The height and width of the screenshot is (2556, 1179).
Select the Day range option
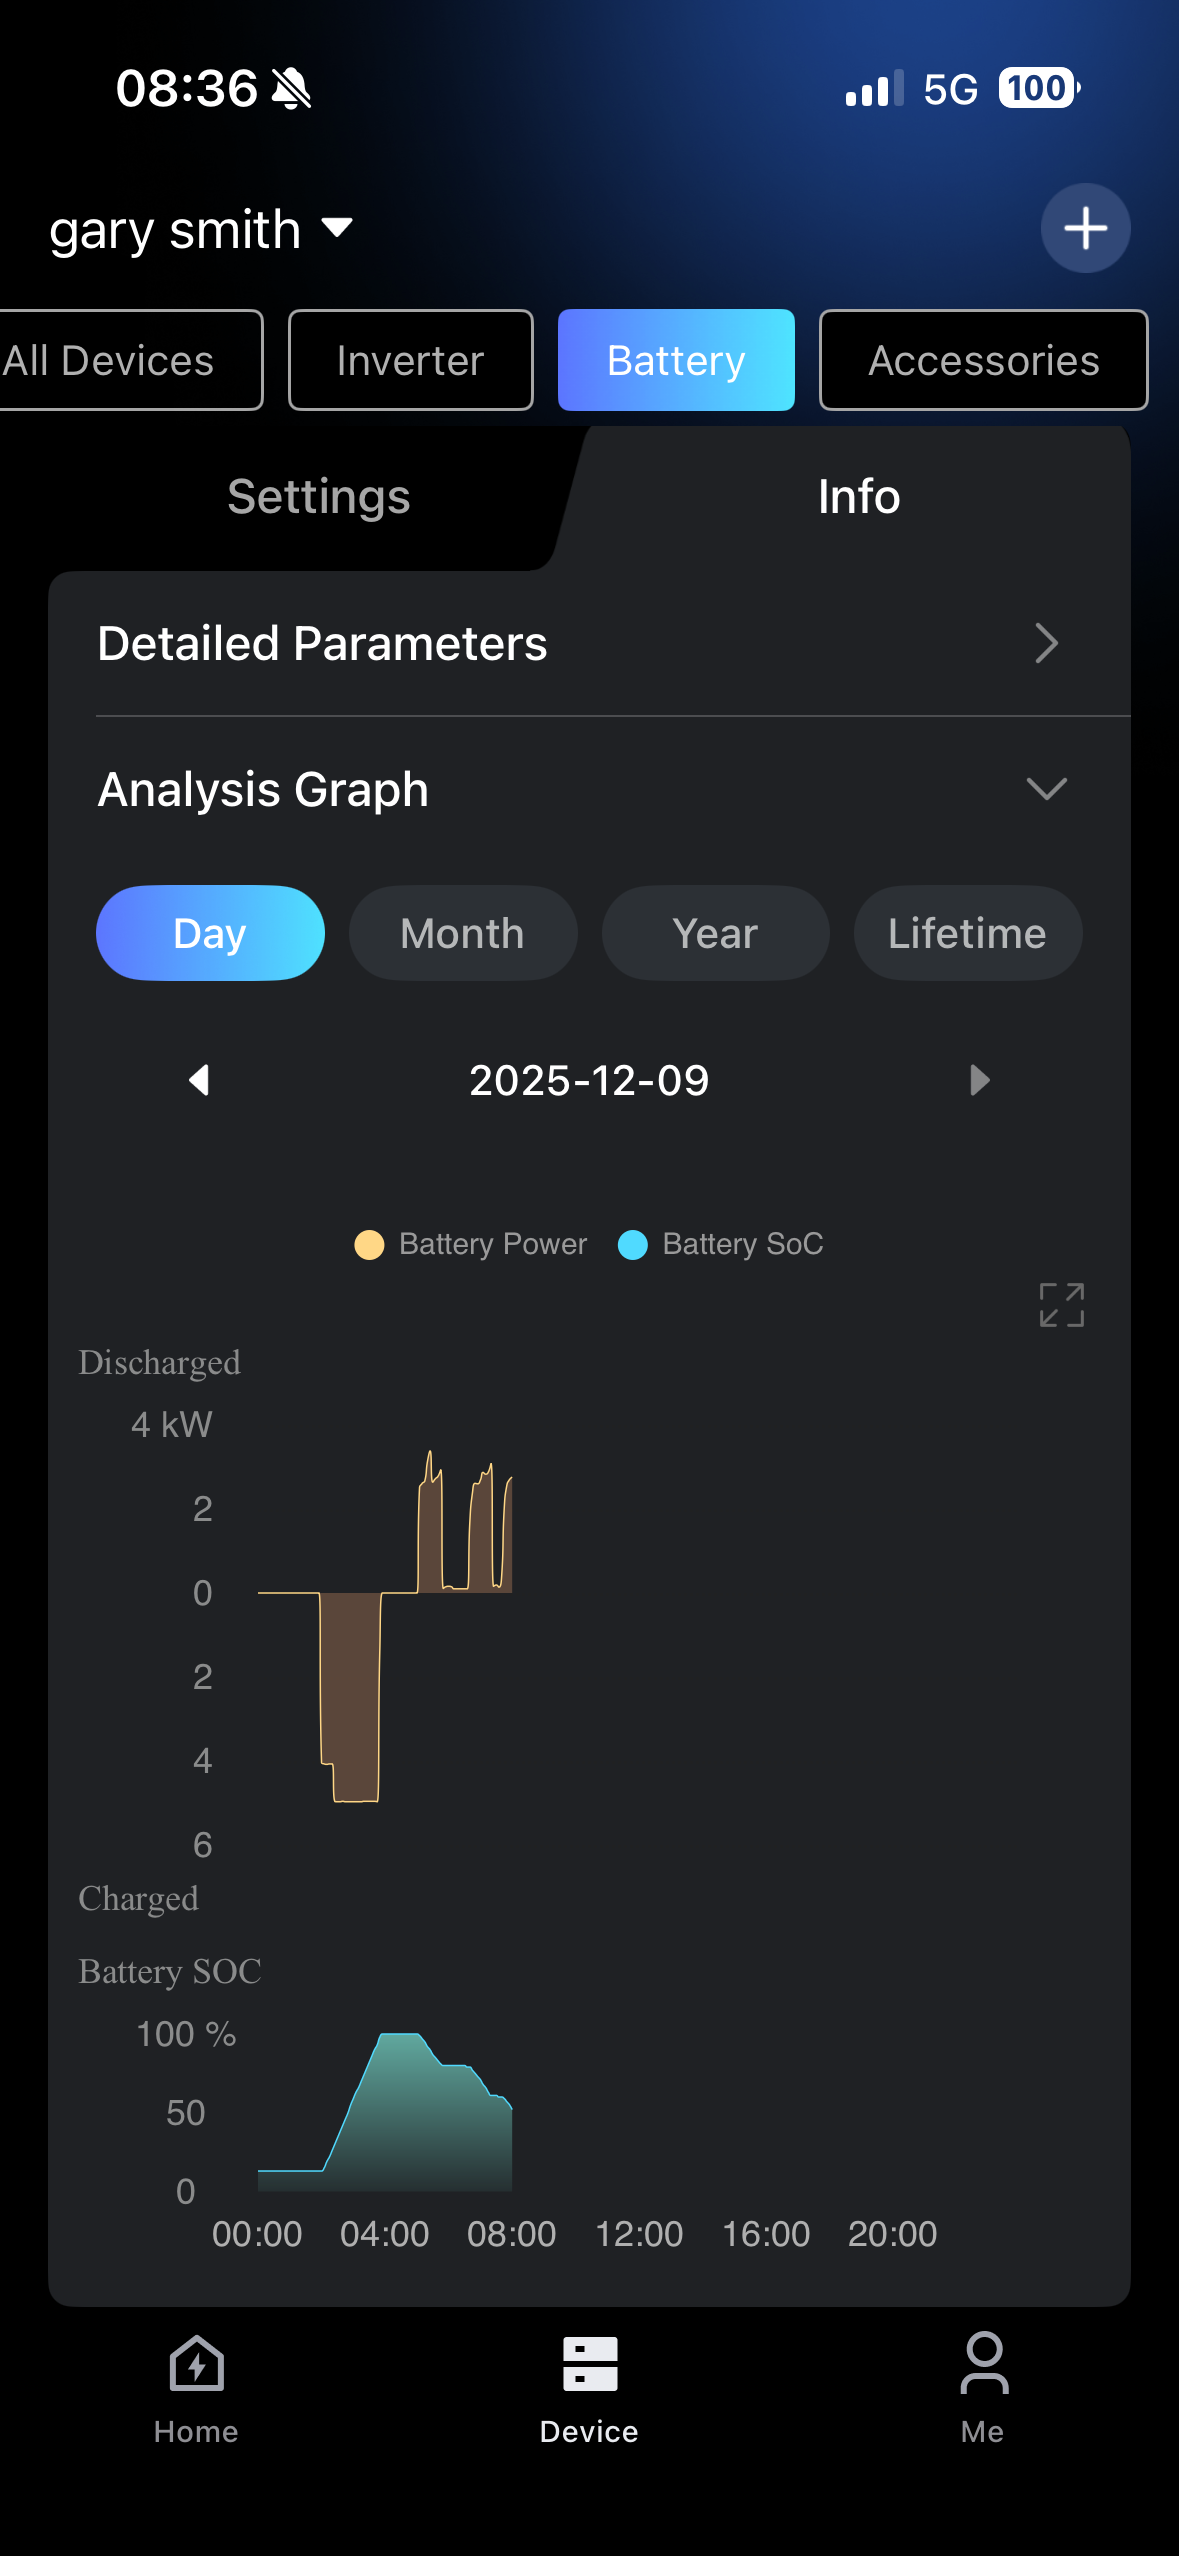point(210,933)
